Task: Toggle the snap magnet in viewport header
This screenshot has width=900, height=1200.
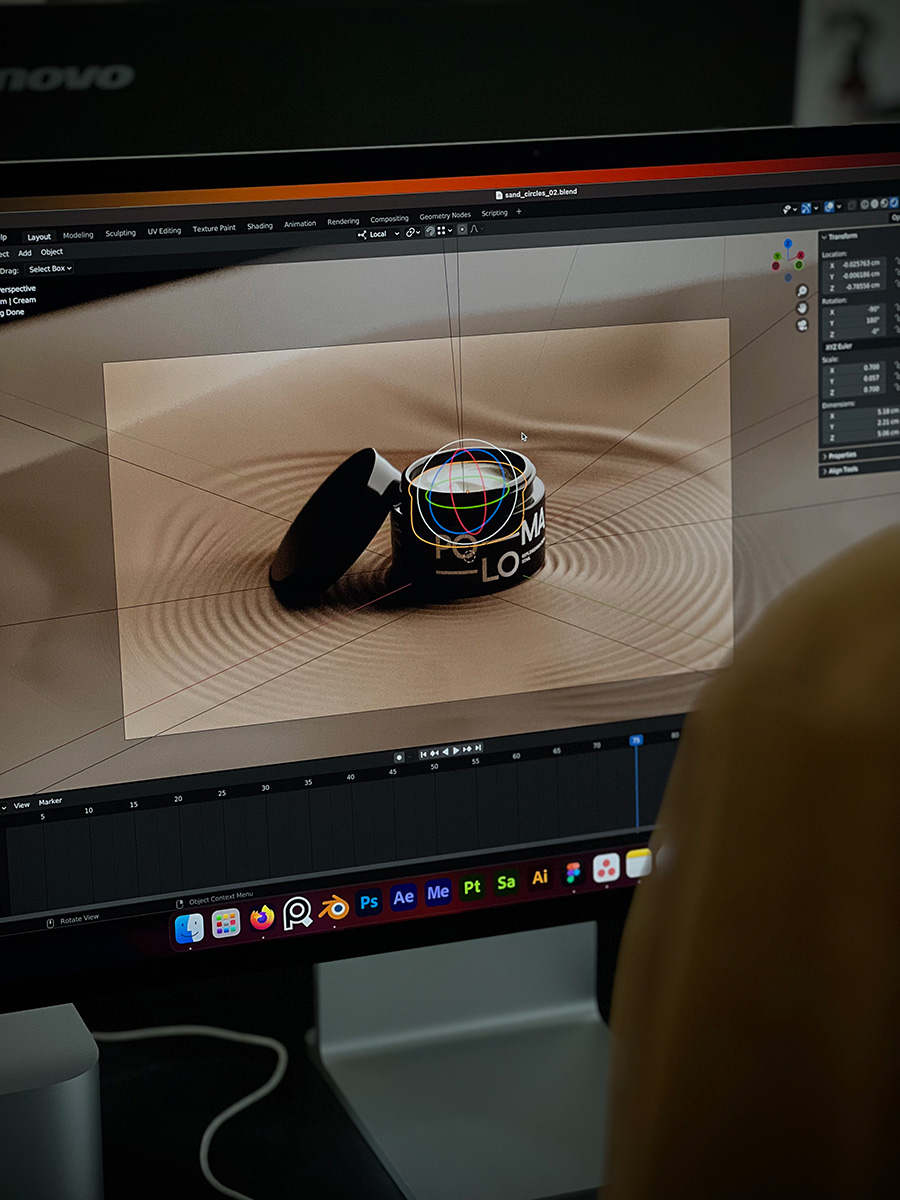Action: point(430,231)
